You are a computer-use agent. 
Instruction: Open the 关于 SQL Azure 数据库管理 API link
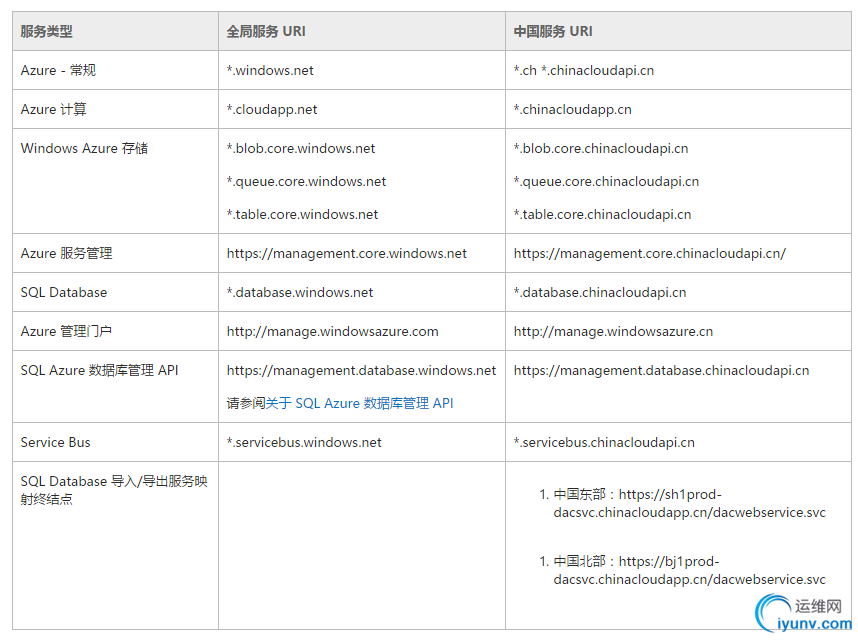pos(360,404)
